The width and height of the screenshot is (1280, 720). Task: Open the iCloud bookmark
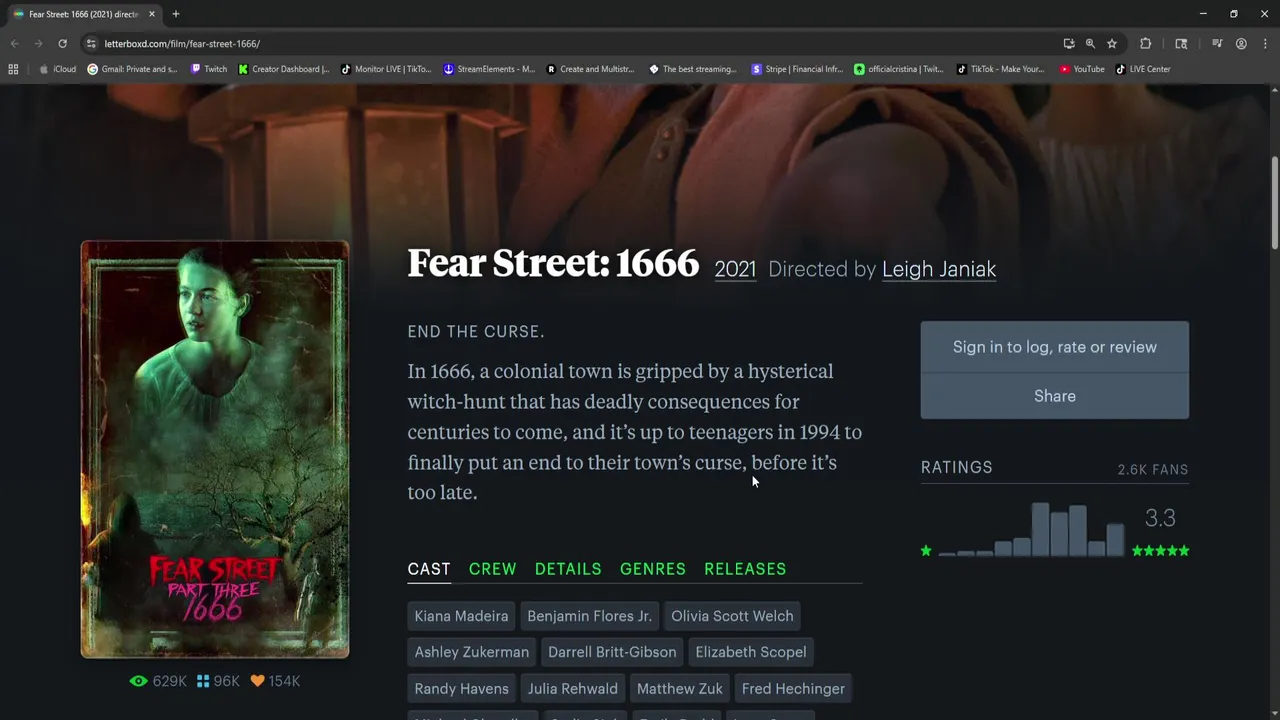57,69
